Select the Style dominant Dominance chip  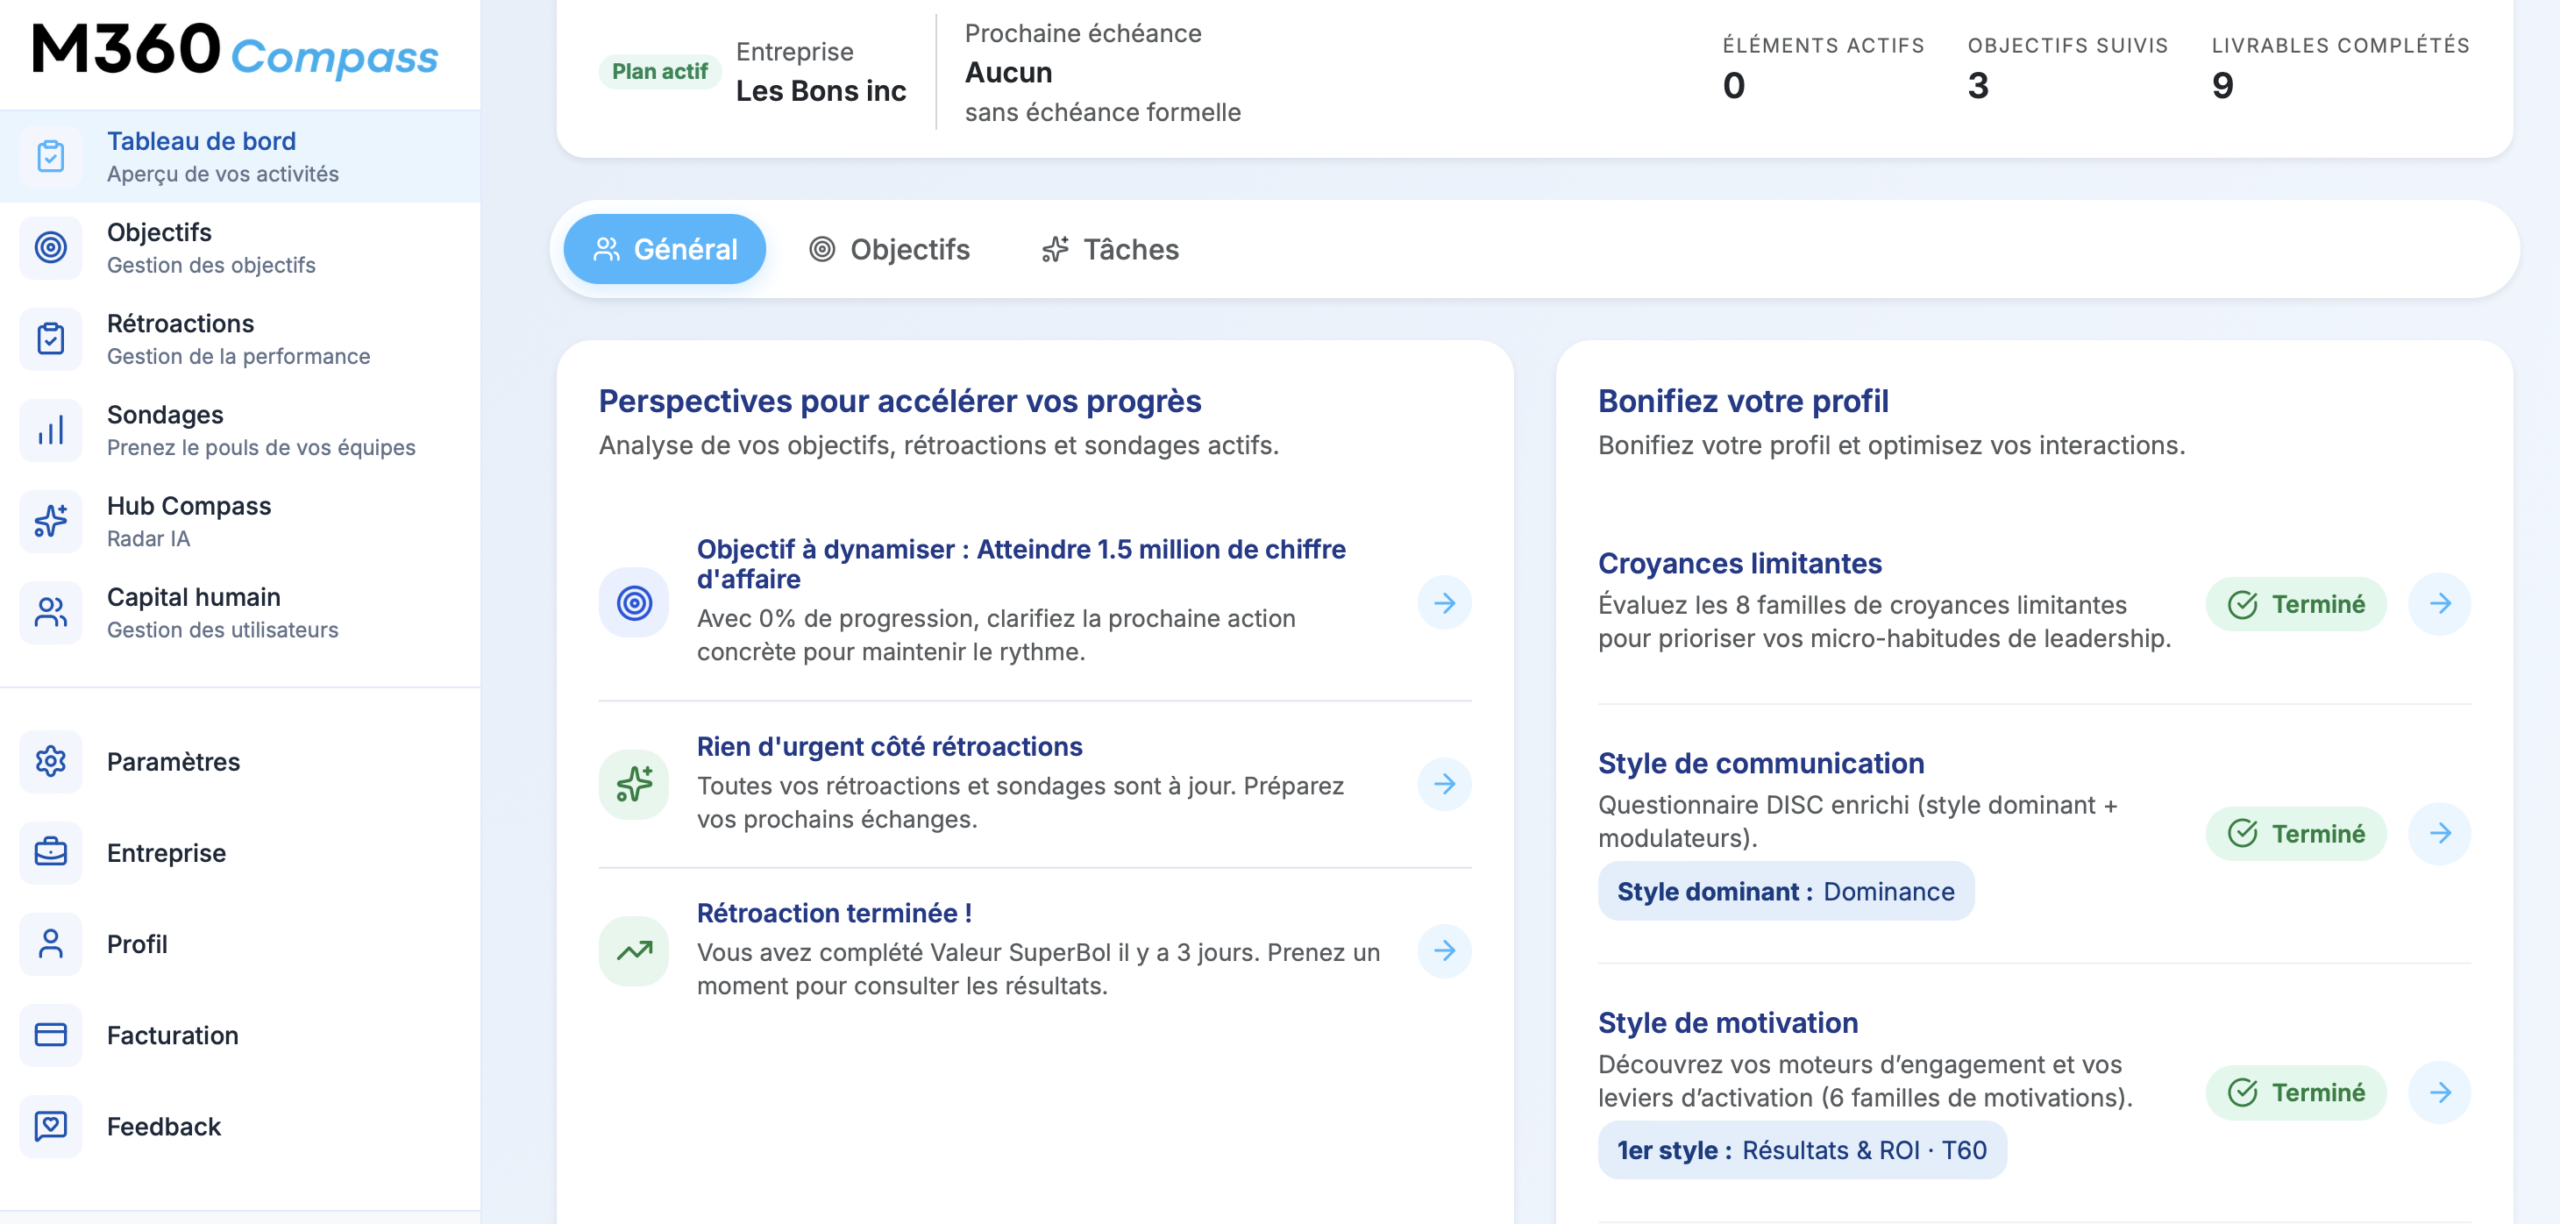click(x=1786, y=891)
